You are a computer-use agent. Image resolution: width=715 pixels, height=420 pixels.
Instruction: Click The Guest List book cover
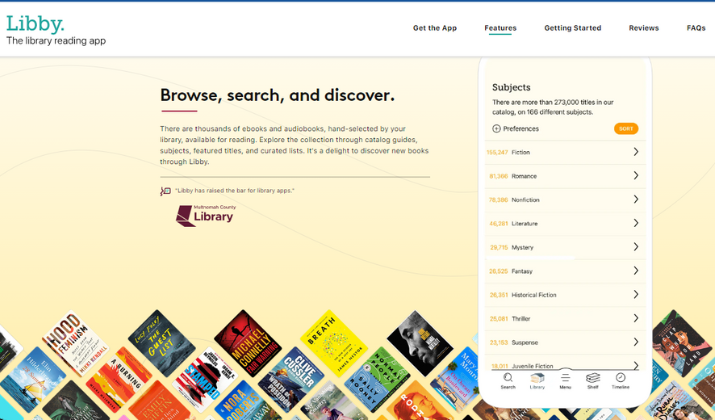(161, 343)
